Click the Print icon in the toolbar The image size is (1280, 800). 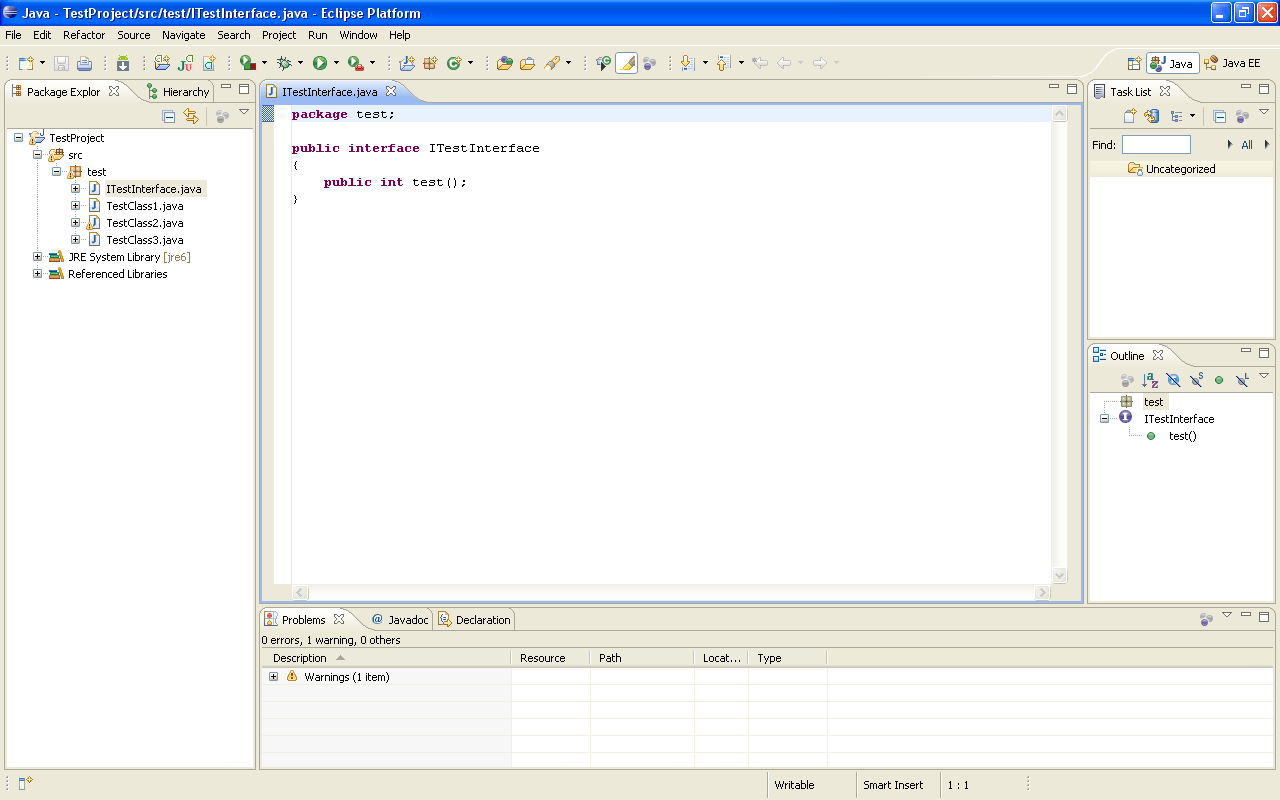(x=85, y=63)
